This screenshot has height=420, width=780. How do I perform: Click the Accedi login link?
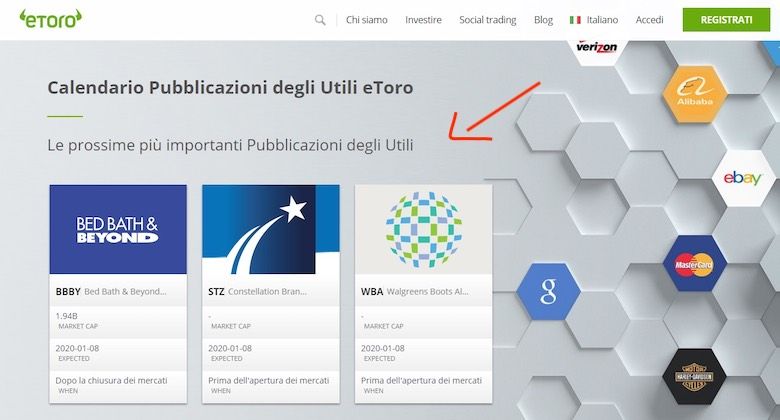click(649, 20)
